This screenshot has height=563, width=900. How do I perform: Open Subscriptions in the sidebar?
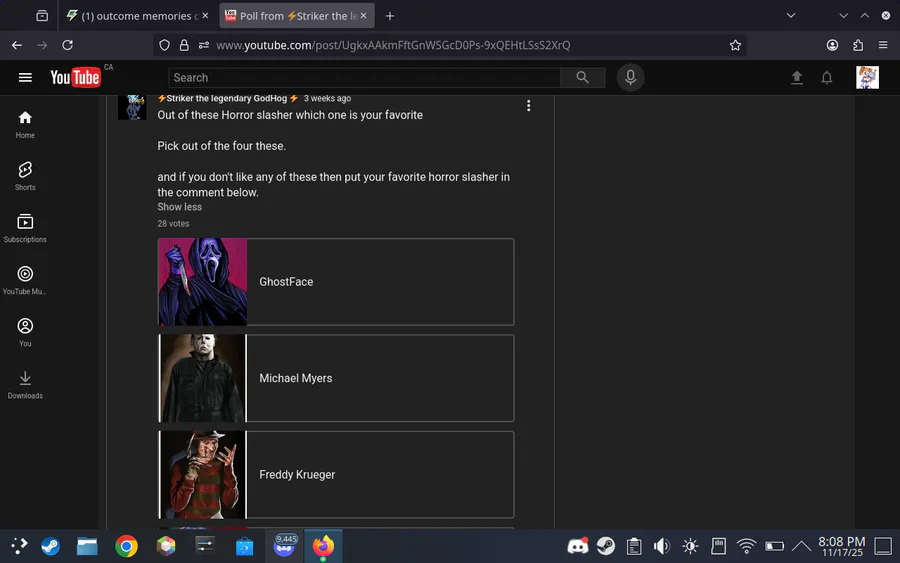[25, 228]
